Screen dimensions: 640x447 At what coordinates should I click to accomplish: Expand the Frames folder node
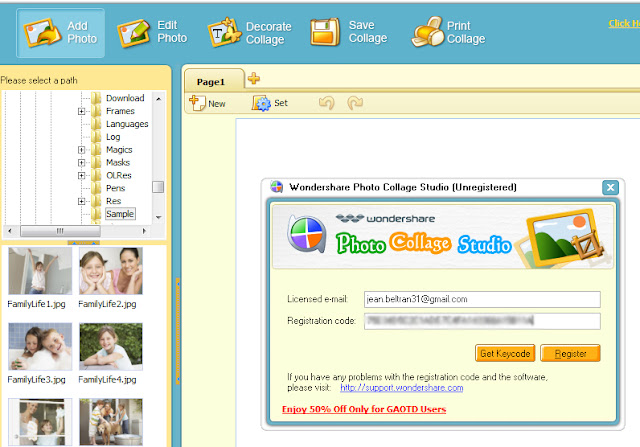[x=82, y=111]
